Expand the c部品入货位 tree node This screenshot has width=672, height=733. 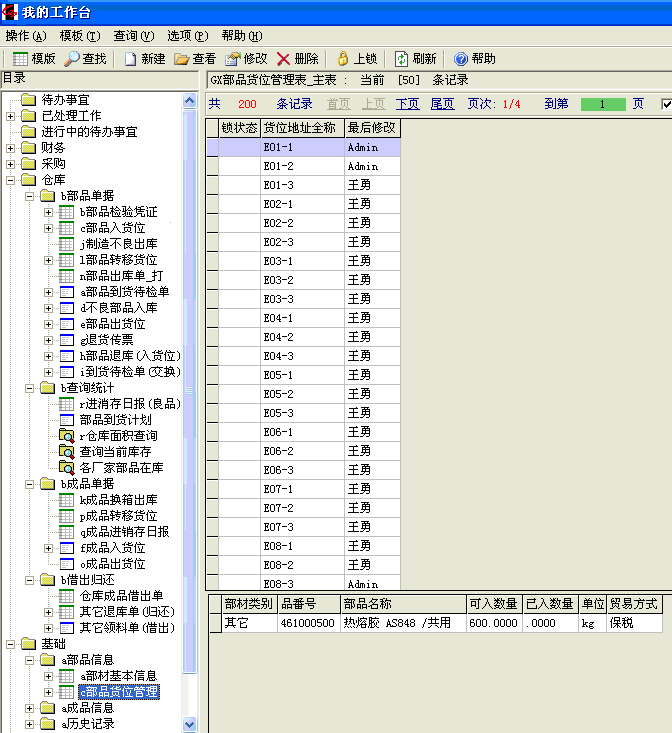(48, 228)
